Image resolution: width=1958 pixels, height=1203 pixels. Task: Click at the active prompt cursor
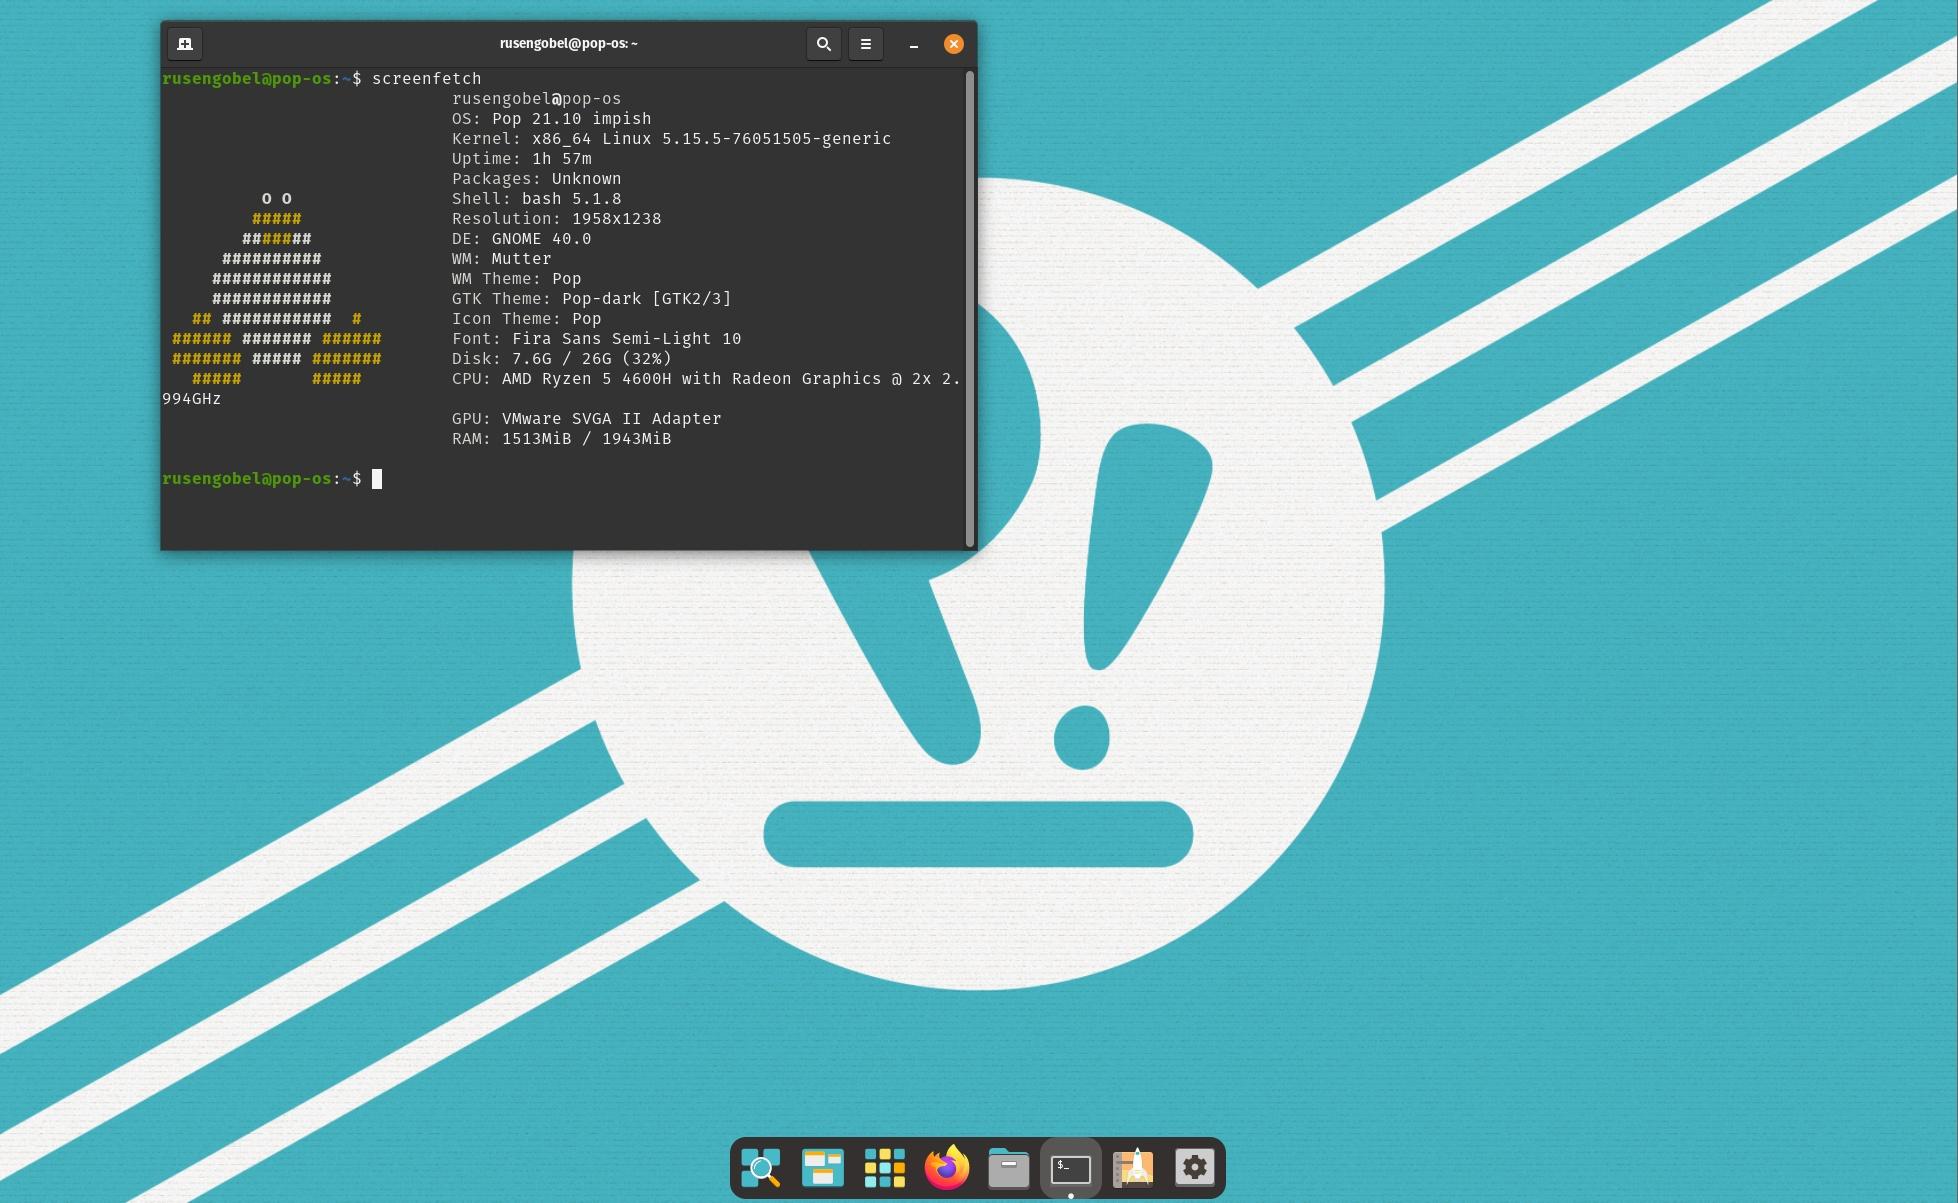pyautogui.click(x=377, y=479)
